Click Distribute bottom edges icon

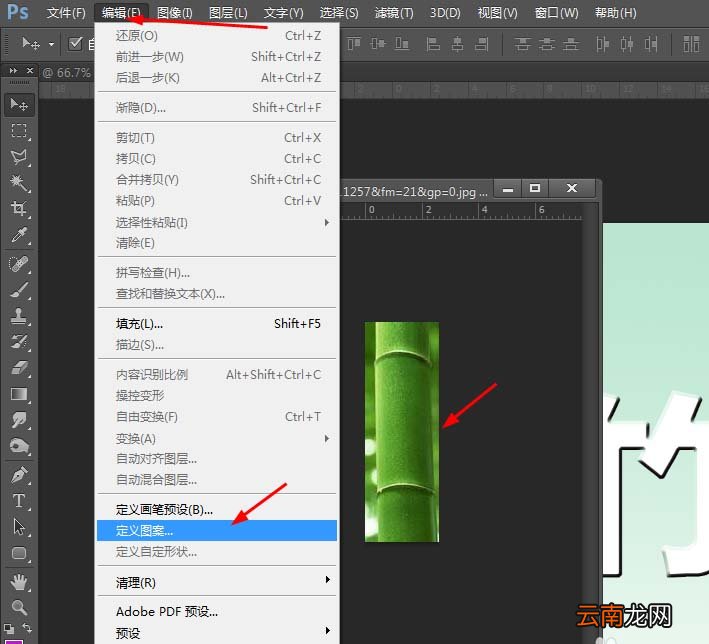pos(571,44)
